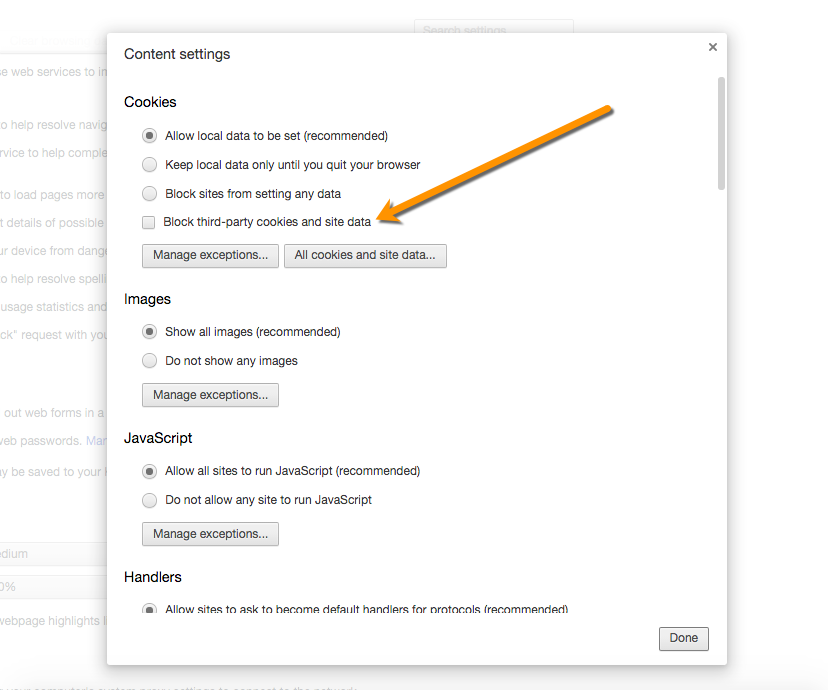The height and width of the screenshot is (690, 828).
Task: Open Manage exceptions under Cookies
Action: 210,256
